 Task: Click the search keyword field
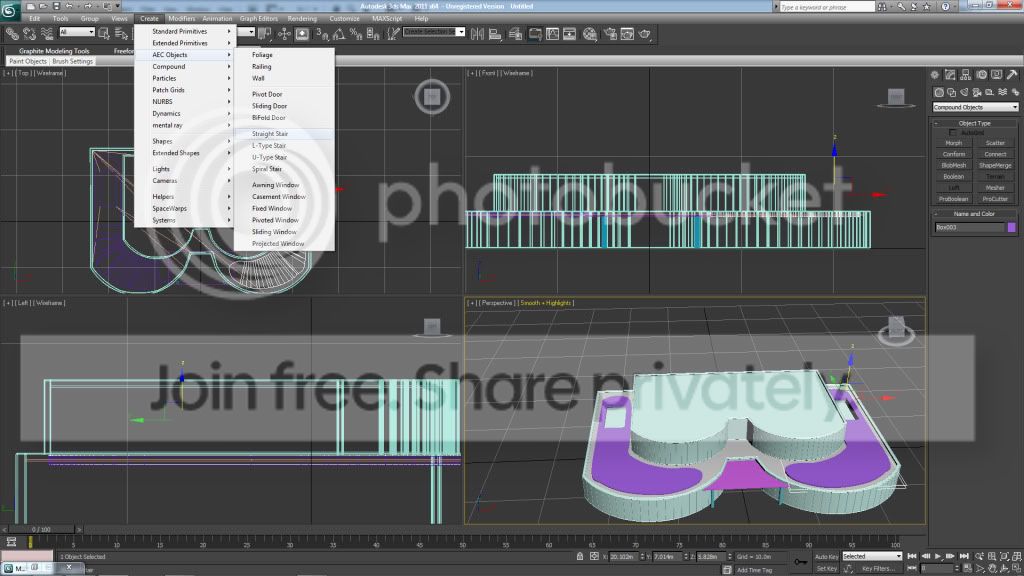point(827,7)
